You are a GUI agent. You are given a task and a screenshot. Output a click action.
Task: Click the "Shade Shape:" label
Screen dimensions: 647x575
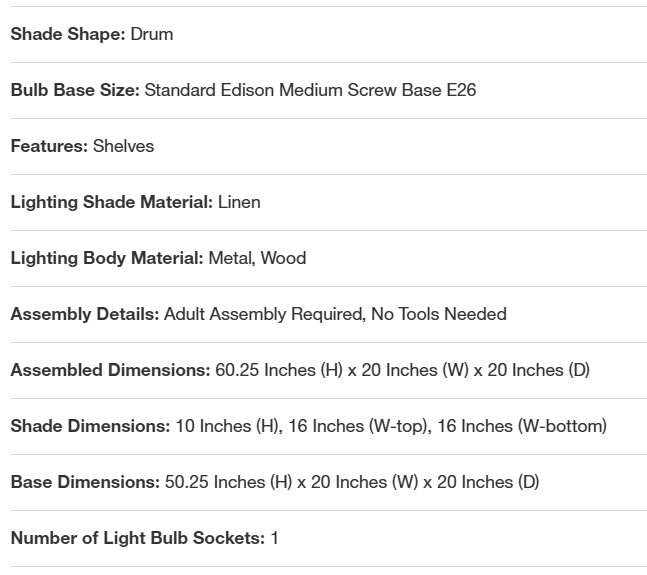[x=68, y=34]
